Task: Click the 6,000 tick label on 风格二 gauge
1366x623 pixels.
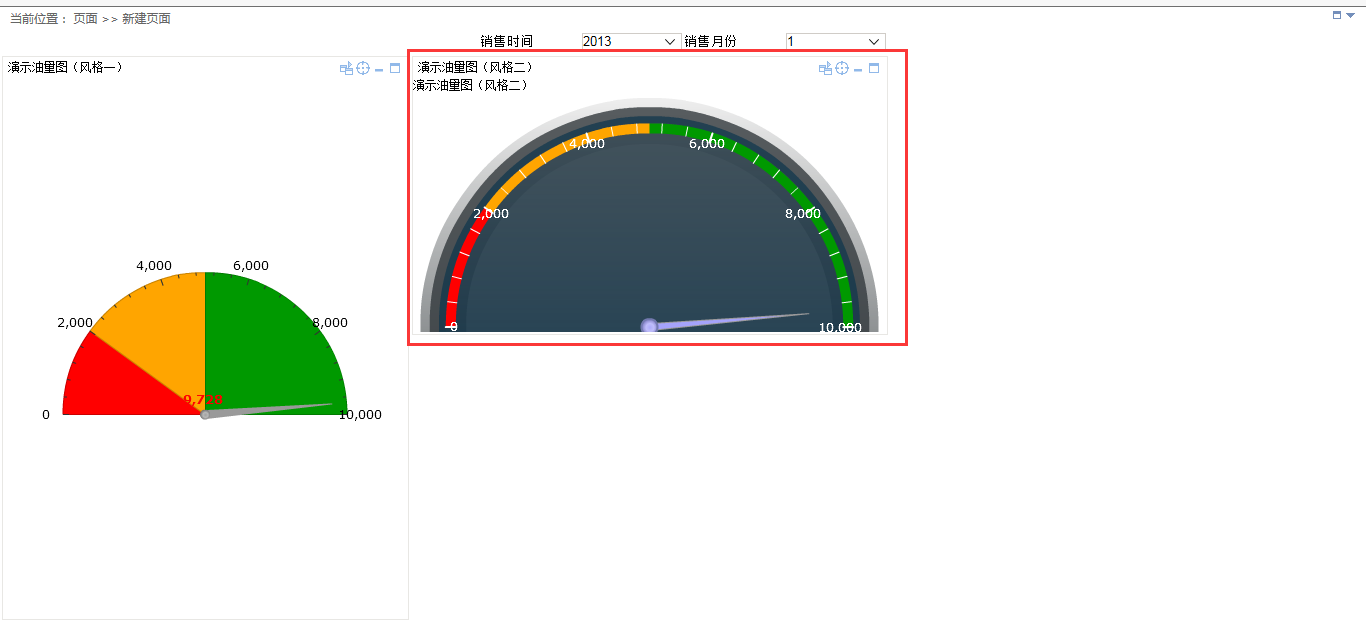Action: [x=707, y=144]
